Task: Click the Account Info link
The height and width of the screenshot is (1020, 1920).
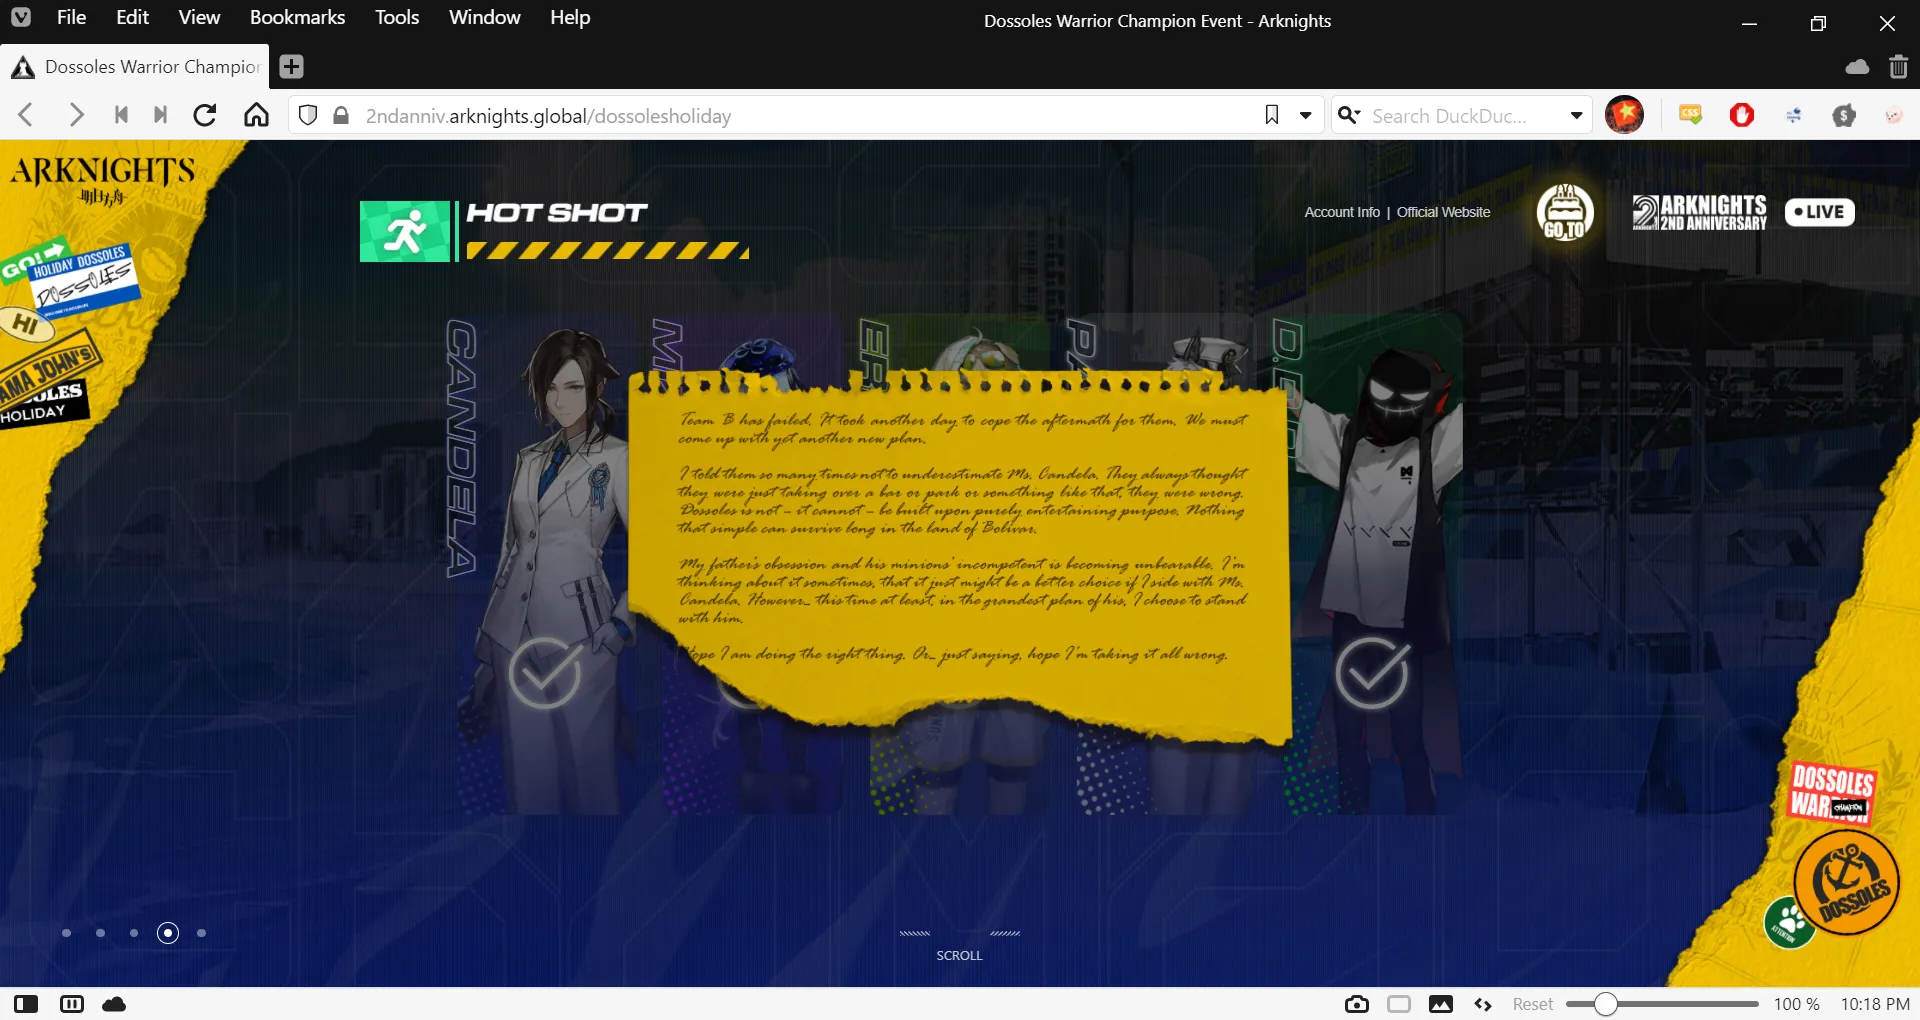Action: click(1341, 212)
